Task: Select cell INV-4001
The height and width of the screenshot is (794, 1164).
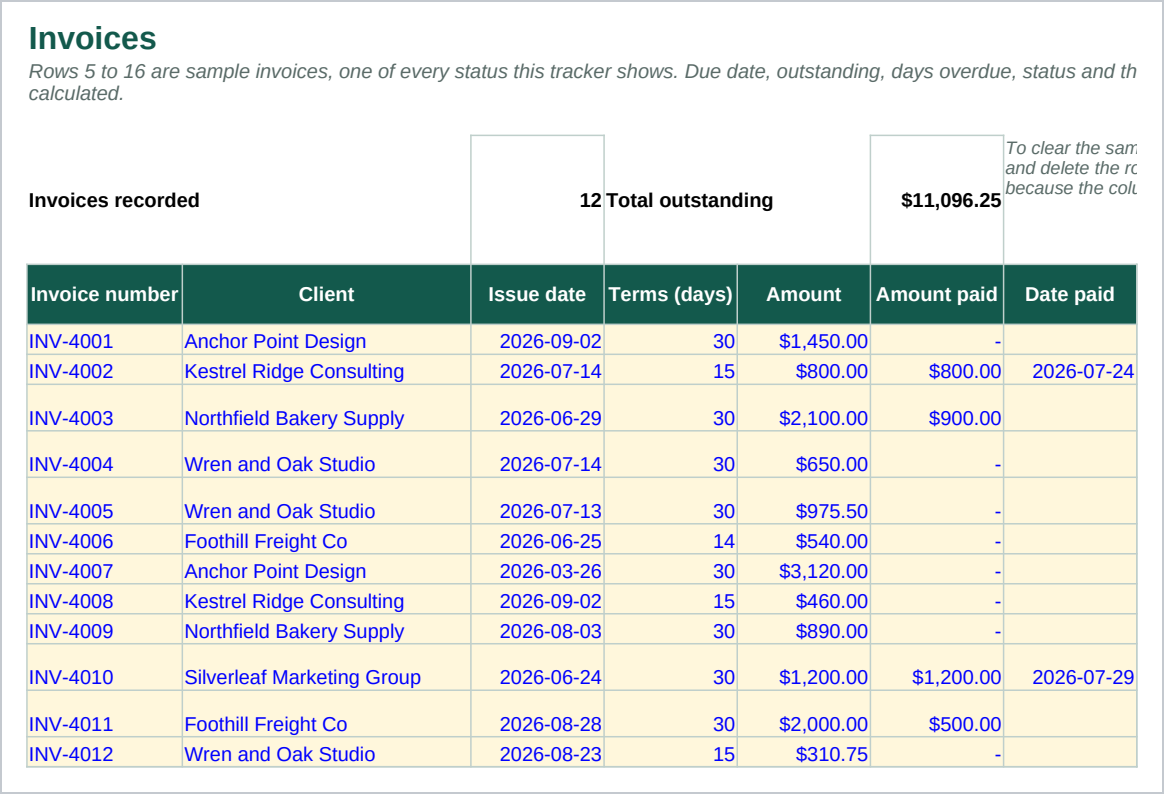Action: pyautogui.click(x=105, y=340)
